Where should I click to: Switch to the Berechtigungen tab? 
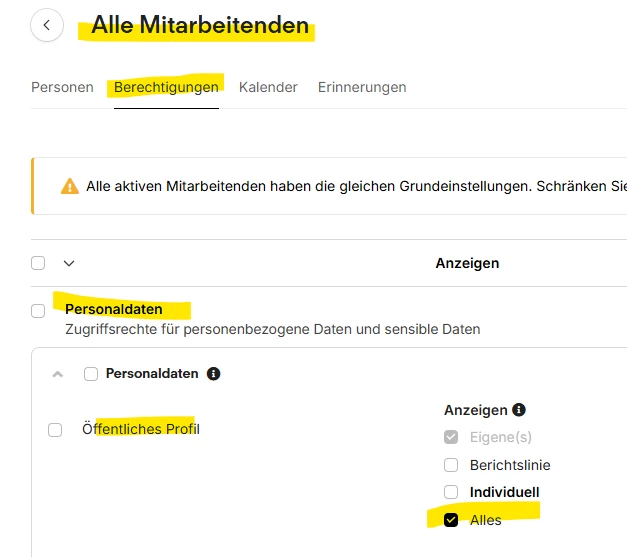[166, 87]
